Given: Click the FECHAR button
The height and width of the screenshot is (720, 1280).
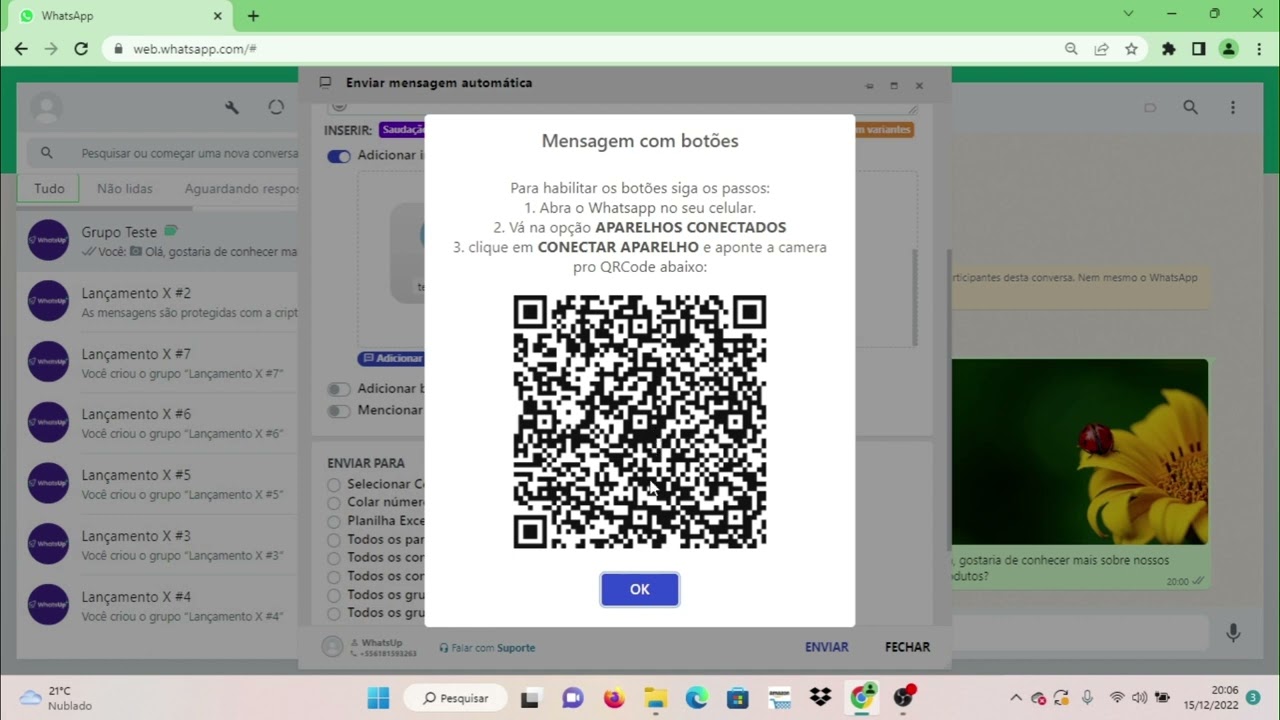Looking at the screenshot, I should (x=907, y=647).
